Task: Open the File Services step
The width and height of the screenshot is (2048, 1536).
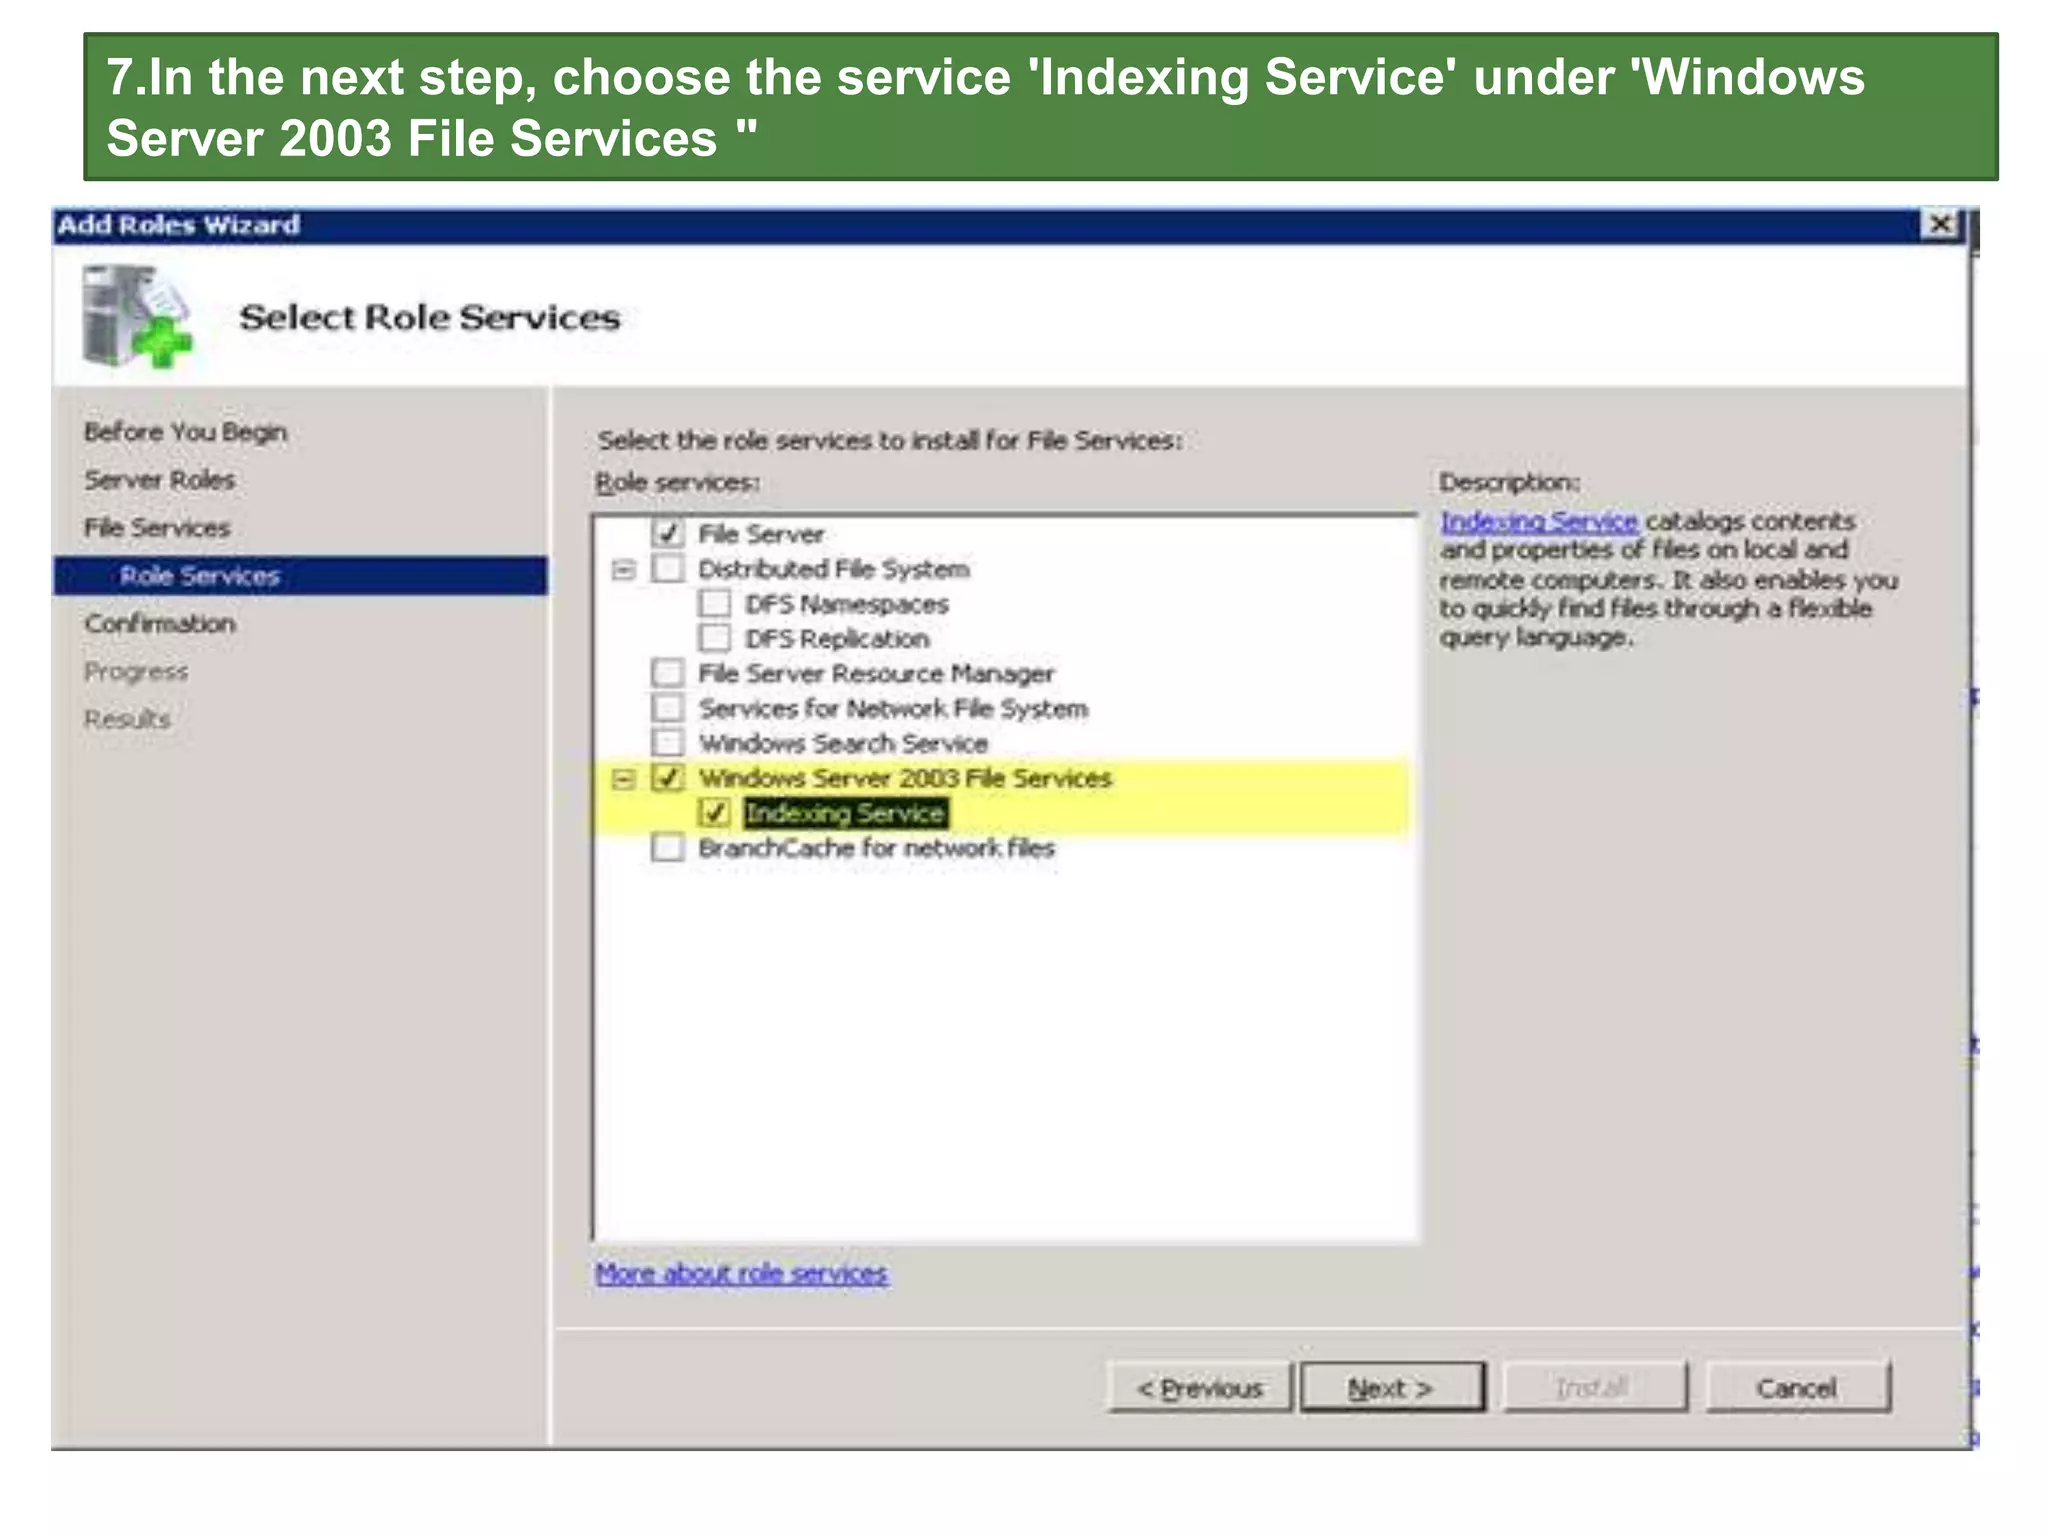Action: tap(157, 528)
